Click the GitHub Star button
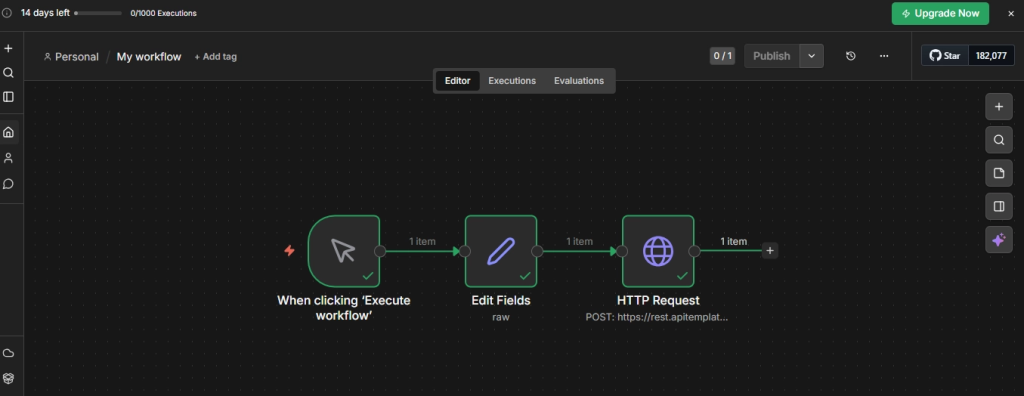The image size is (1024, 396). [x=945, y=56]
